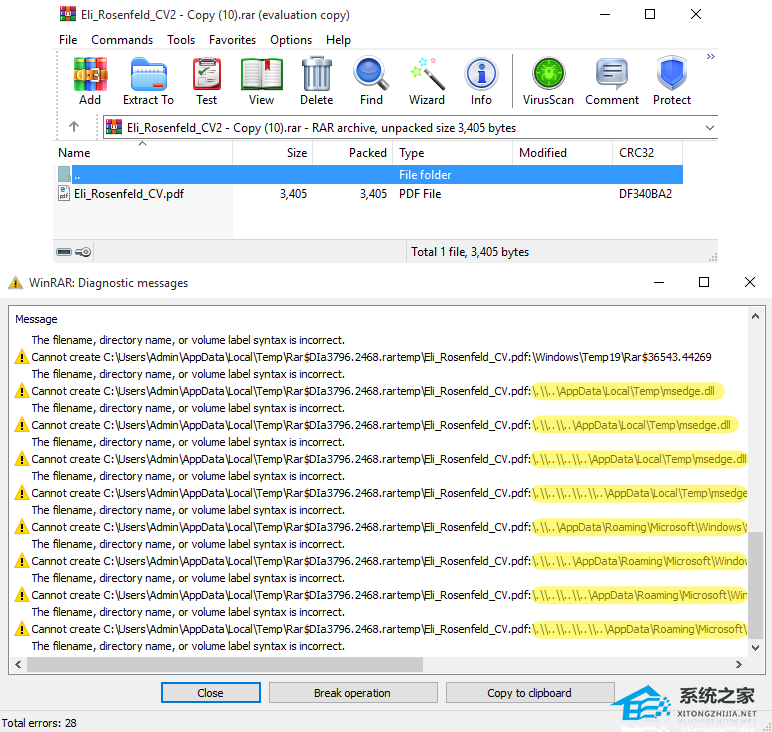
Task: Click the Add archive toolbar icon
Action: pyautogui.click(x=90, y=81)
